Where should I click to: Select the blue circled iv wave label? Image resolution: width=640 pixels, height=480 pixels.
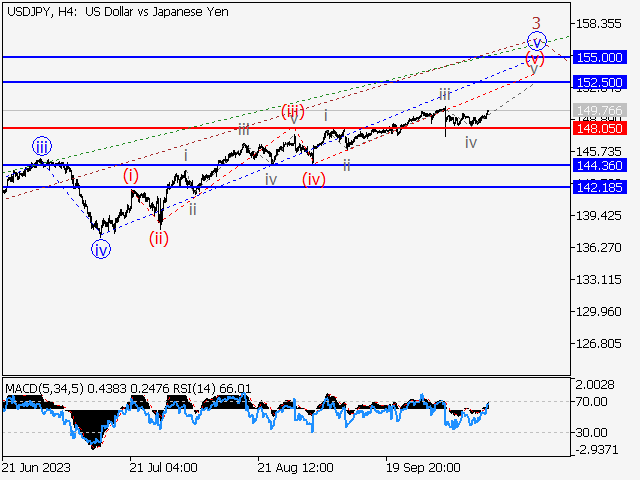tap(101, 250)
